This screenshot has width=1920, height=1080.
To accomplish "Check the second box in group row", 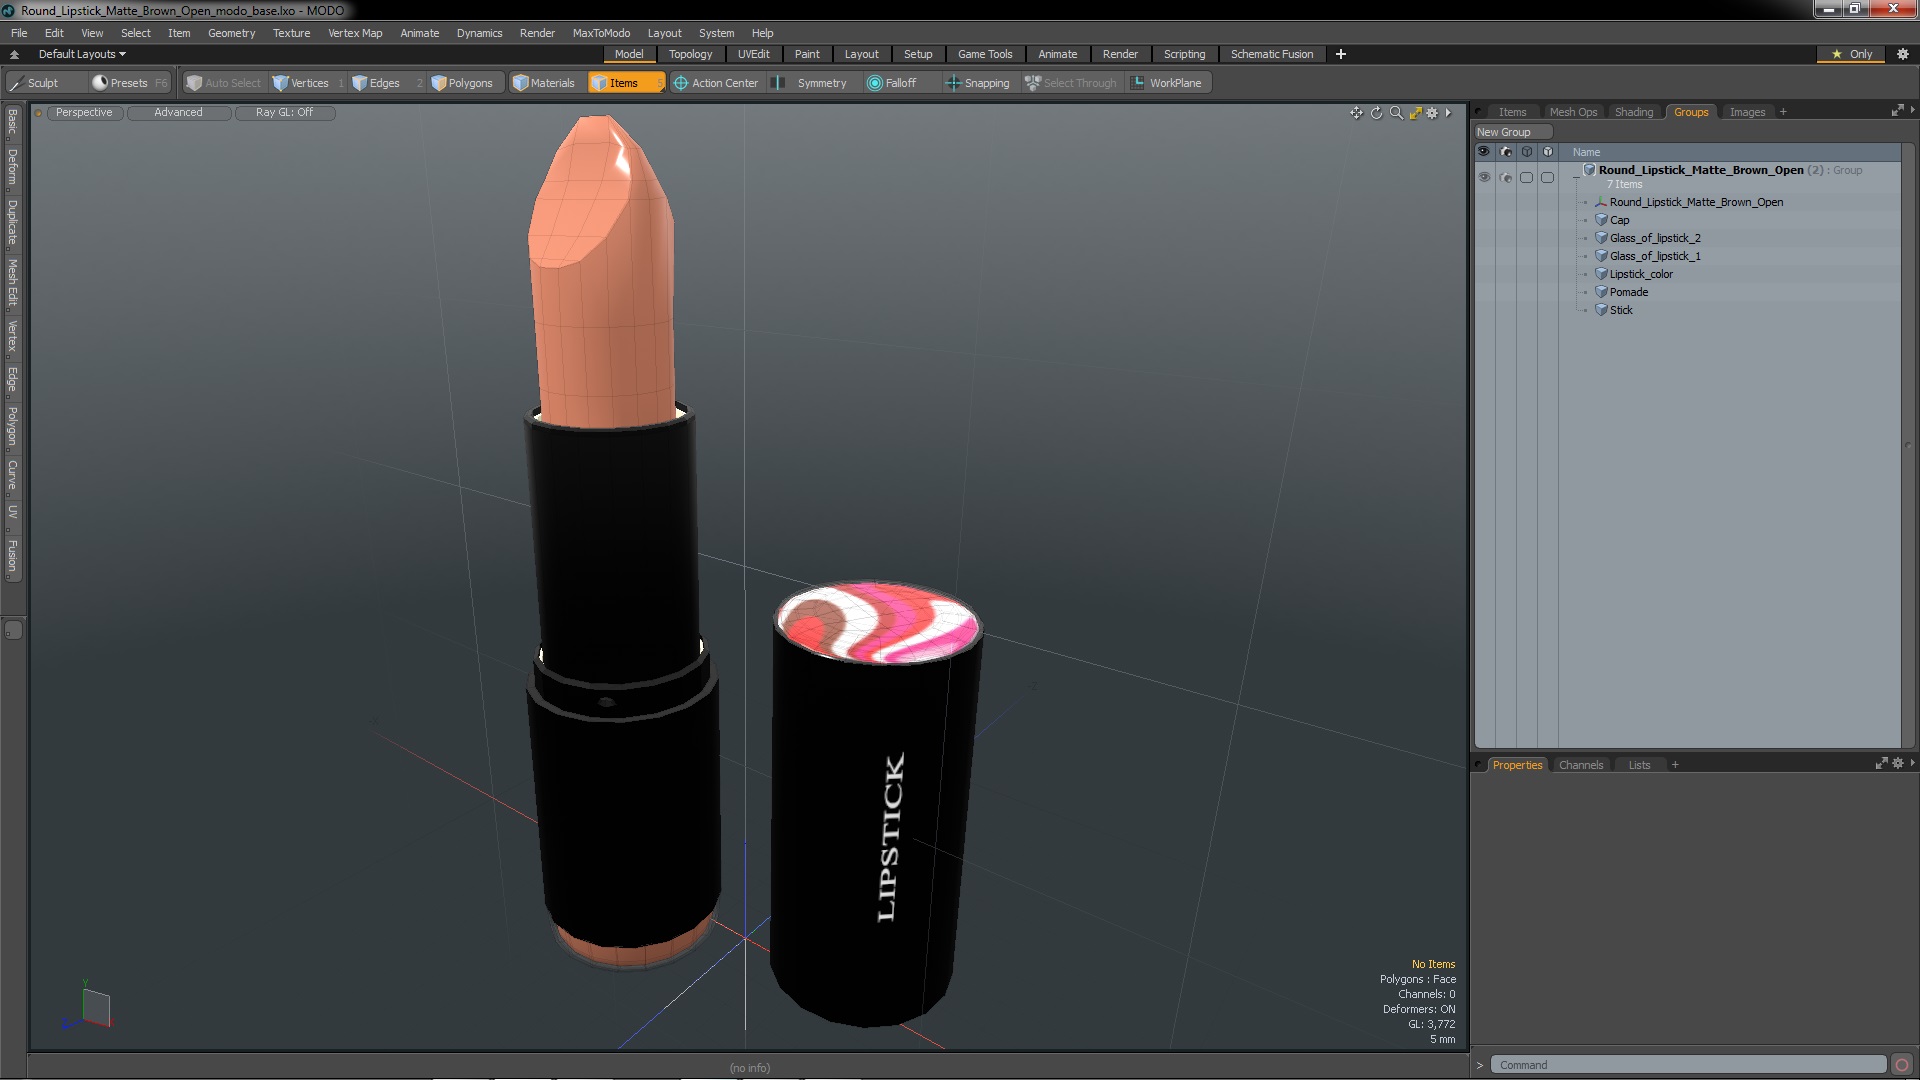I will [1548, 177].
